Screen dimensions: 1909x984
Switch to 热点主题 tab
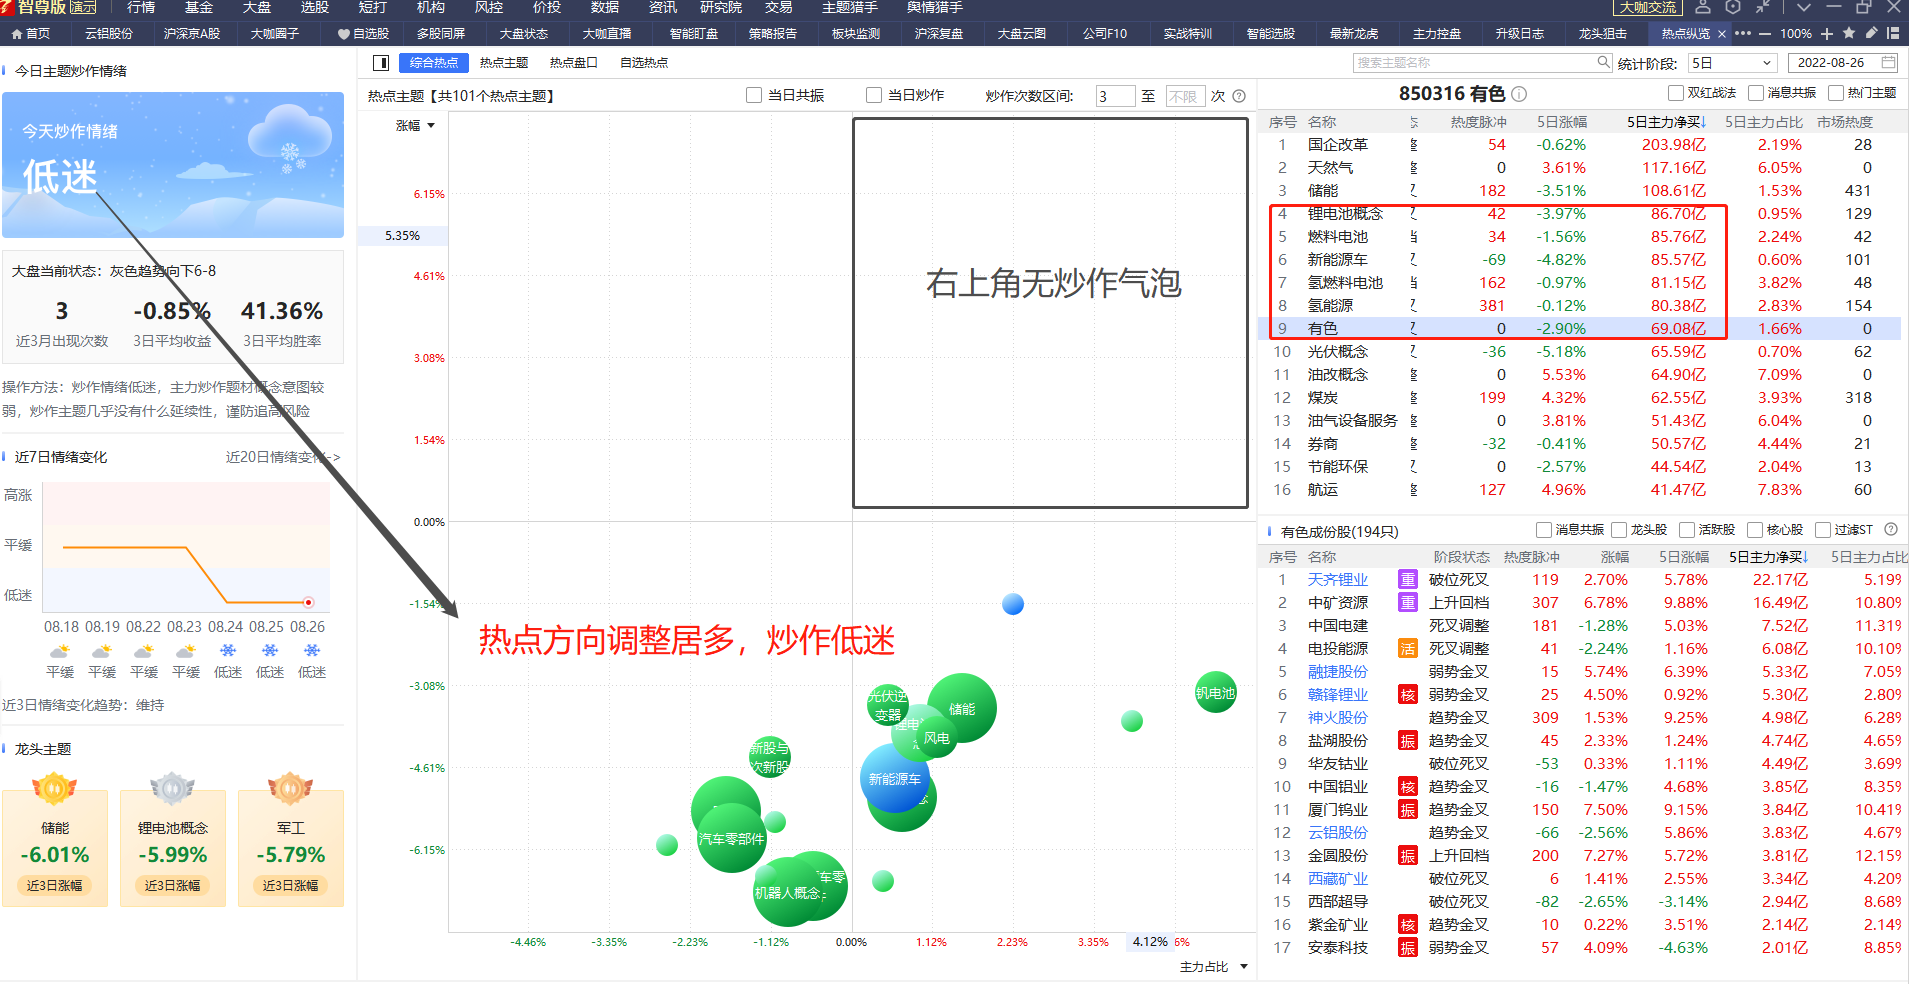[504, 63]
